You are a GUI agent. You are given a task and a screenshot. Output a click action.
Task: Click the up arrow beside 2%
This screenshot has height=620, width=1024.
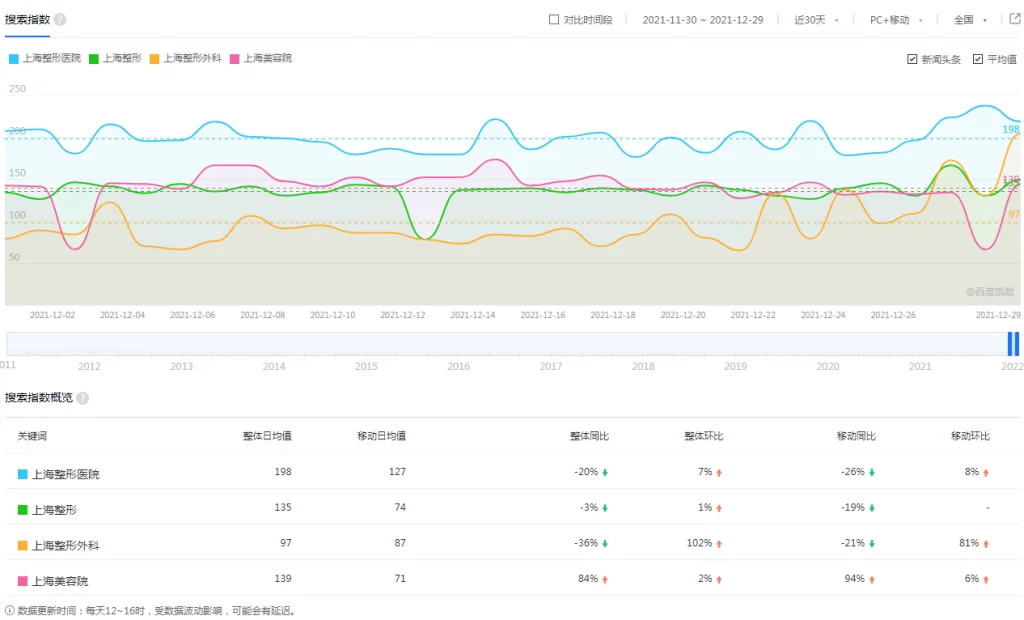coord(719,579)
